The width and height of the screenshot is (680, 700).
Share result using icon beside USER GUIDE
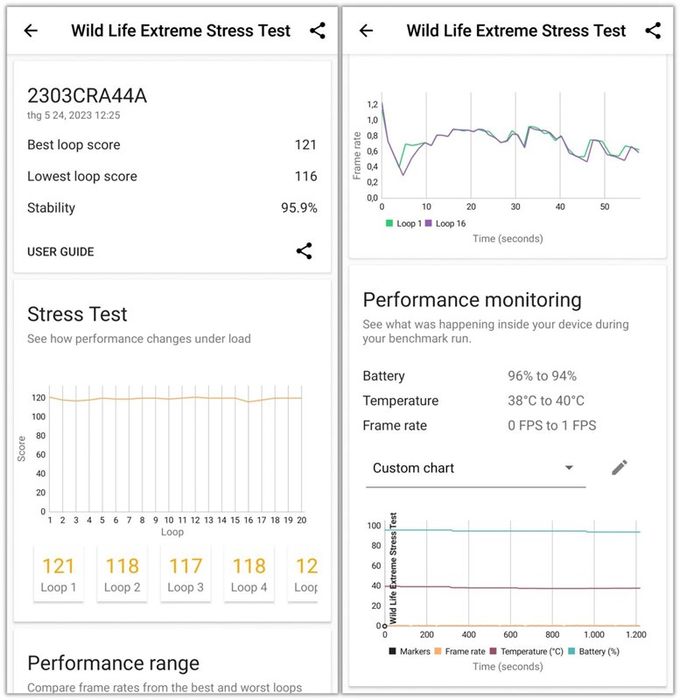304,251
